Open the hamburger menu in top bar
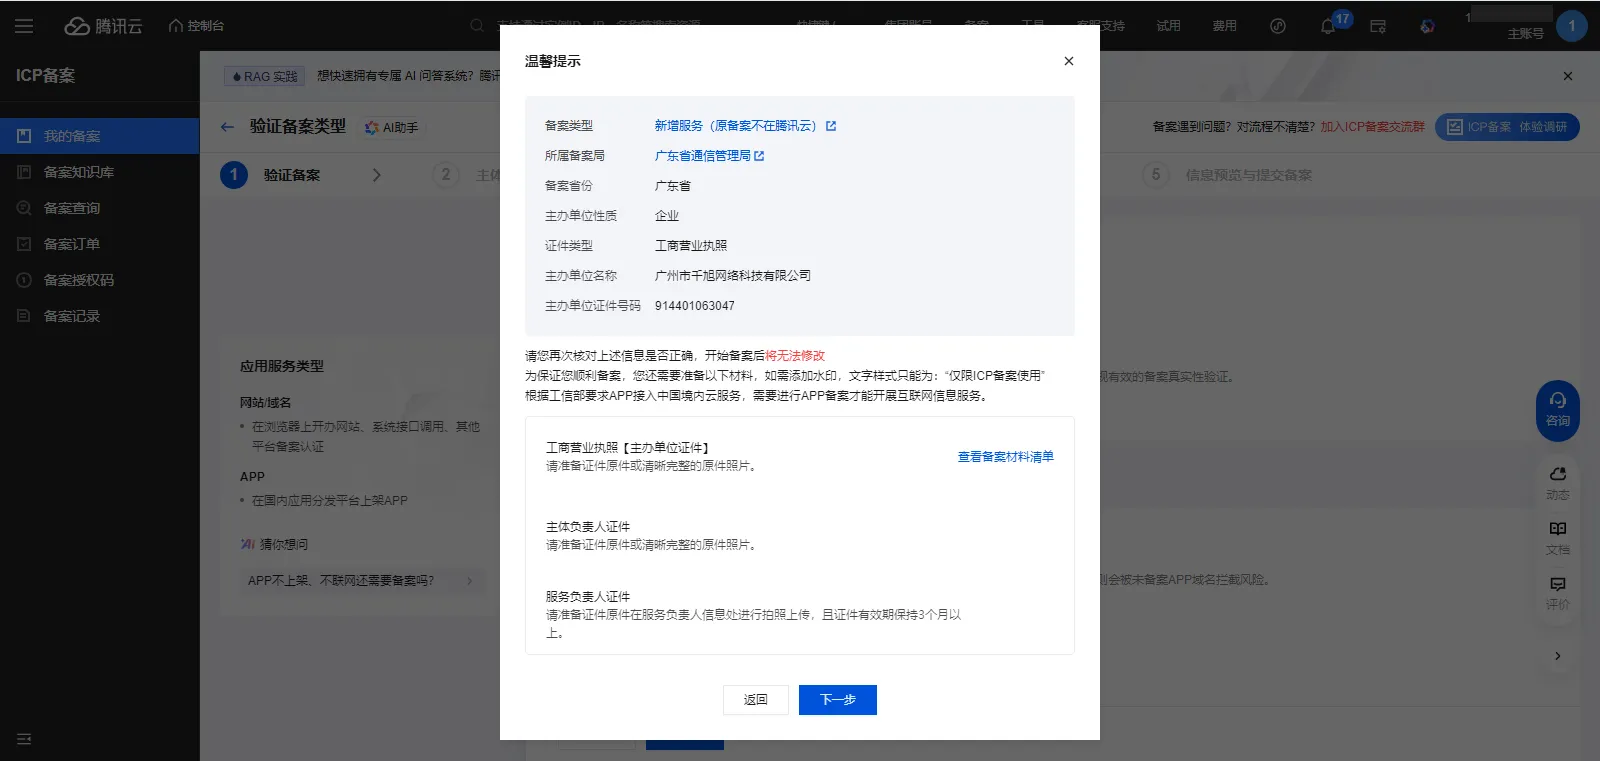Image resolution: width=1600 pixels, height=761 pixels. (24, 26)
